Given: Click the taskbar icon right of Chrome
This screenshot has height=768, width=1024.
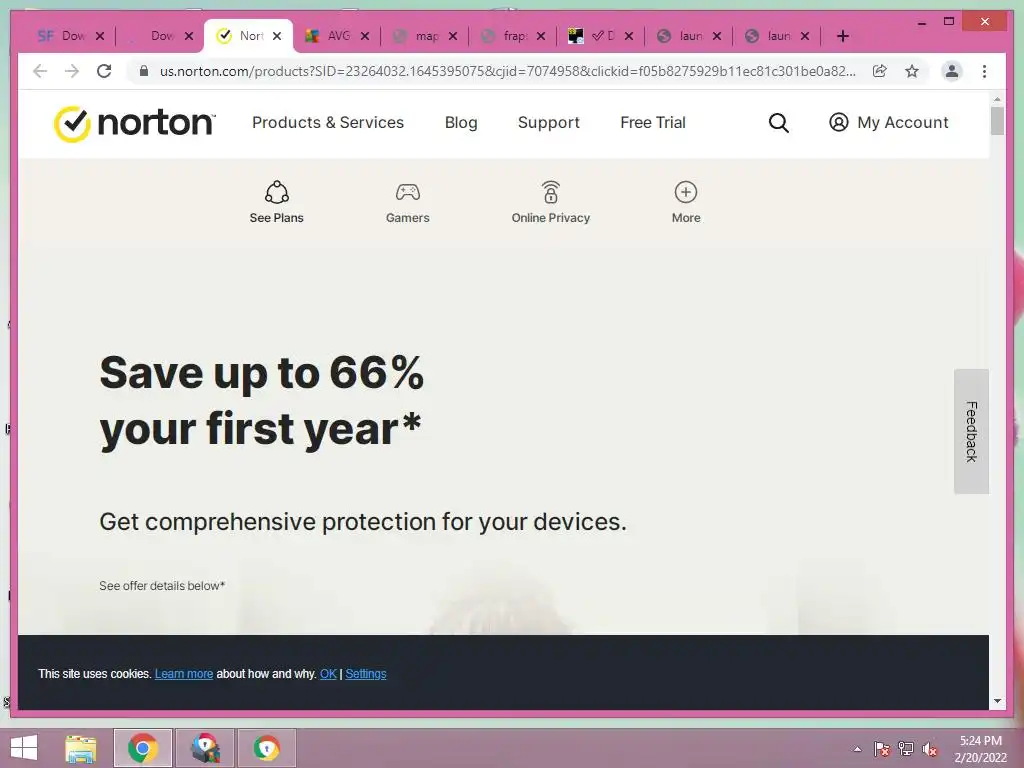Looking at the screenshot, I should tap(205, 748).
